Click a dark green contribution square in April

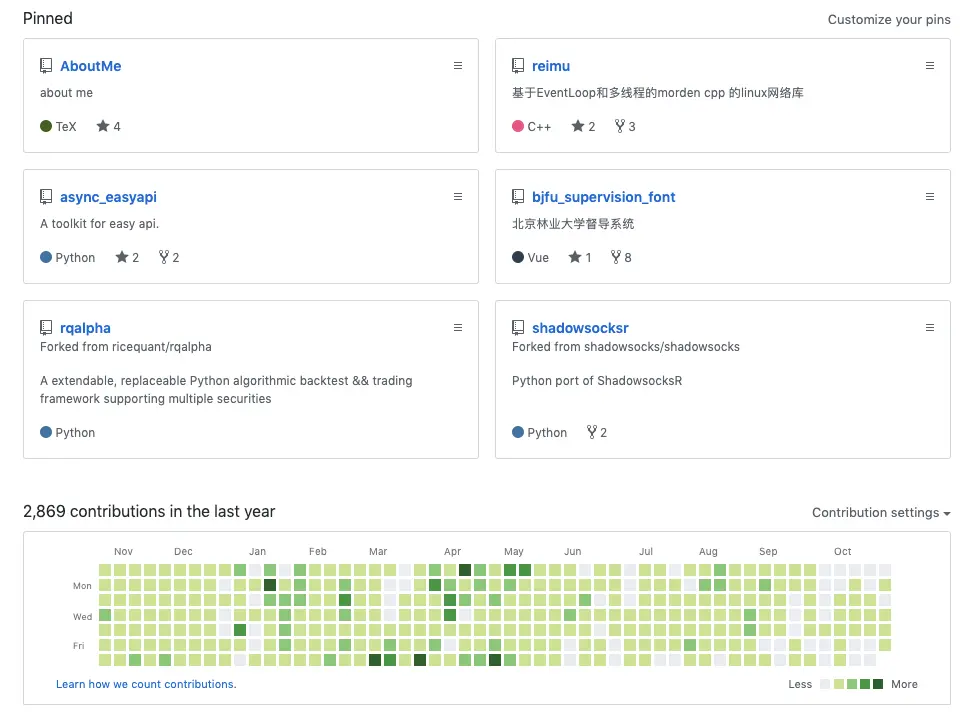pyautogui.click(x=464, y=570)
